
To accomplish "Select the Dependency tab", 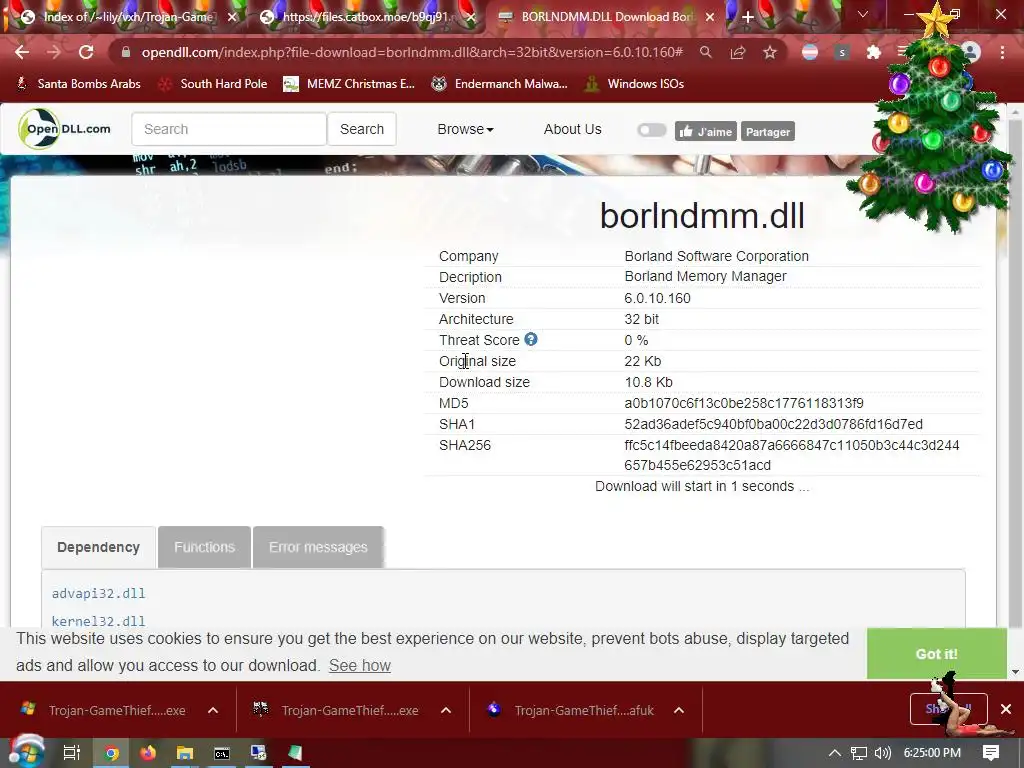I will [99, 547].
